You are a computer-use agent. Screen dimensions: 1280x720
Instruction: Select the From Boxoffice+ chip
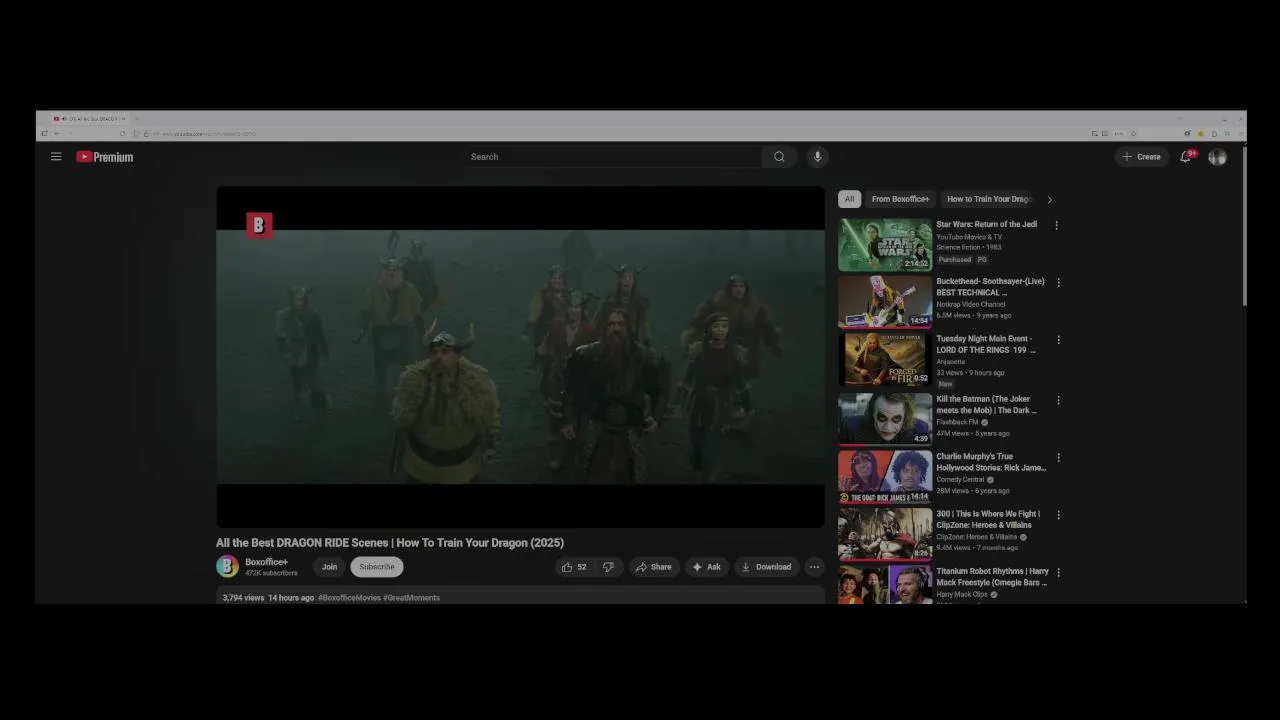coord(900,199)
